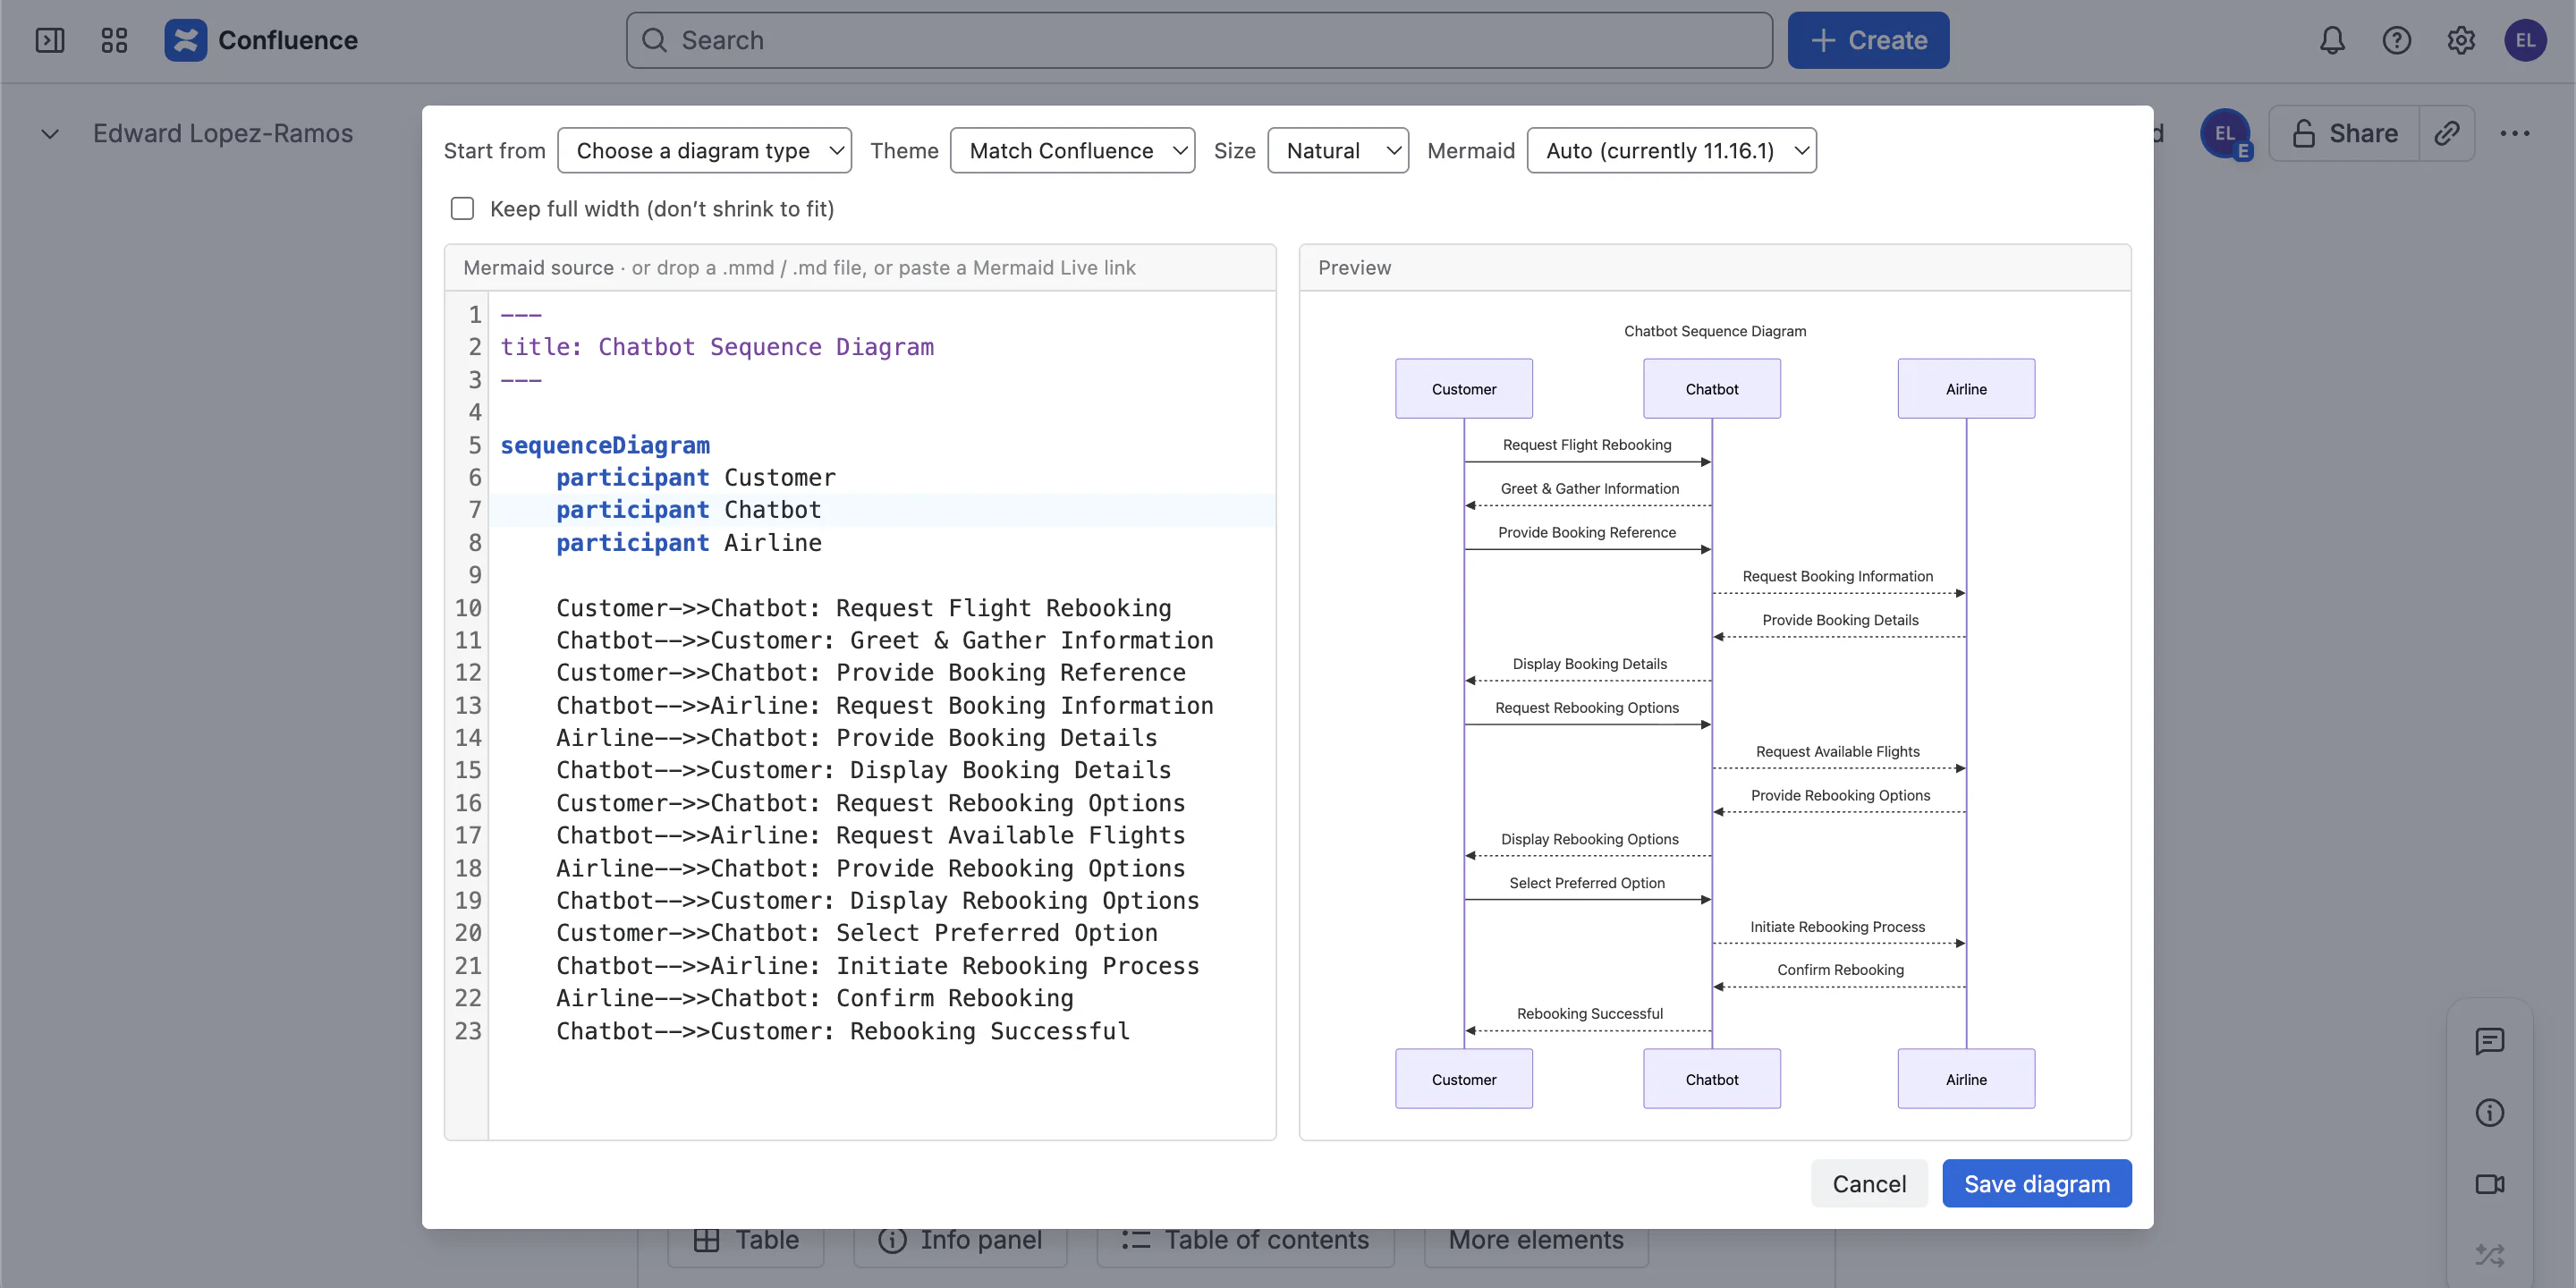Click the 'Chatbot Sequence Diagram' preview title
The height and width of the screenshot is (1288, 2576).
(x=1714, y=331)
